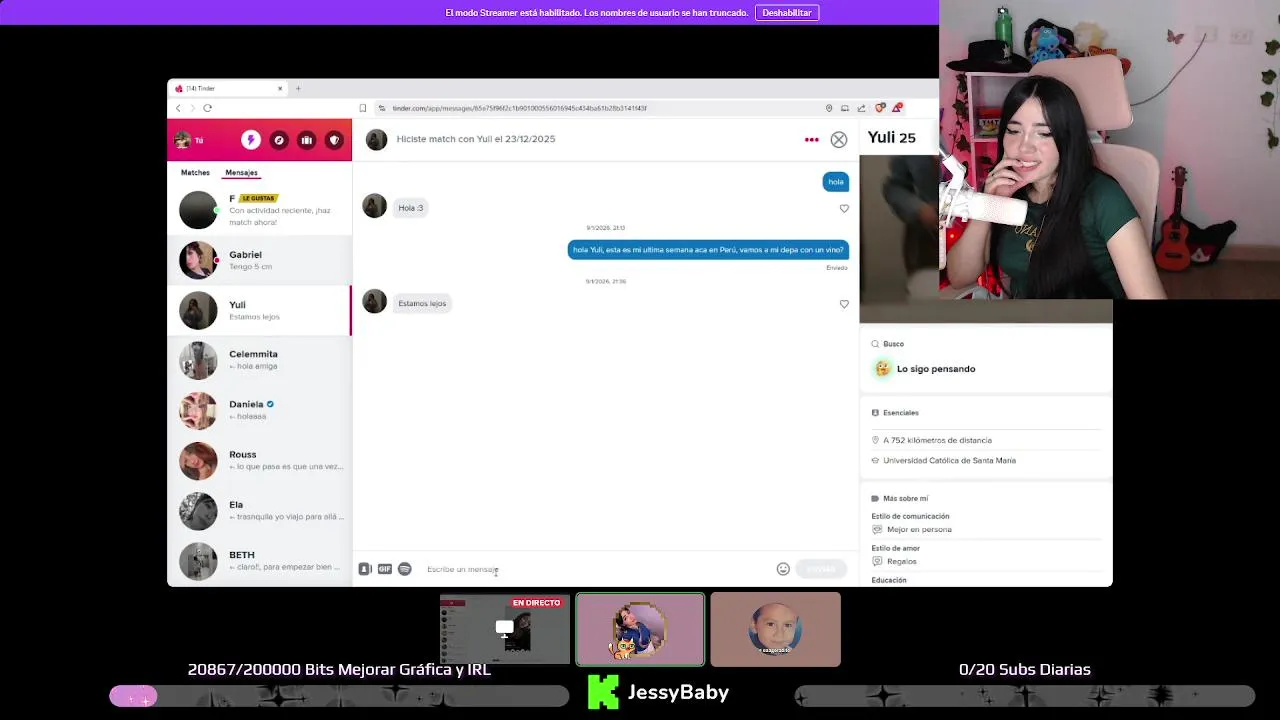Click the Brave shields icon

coord(880,108)
